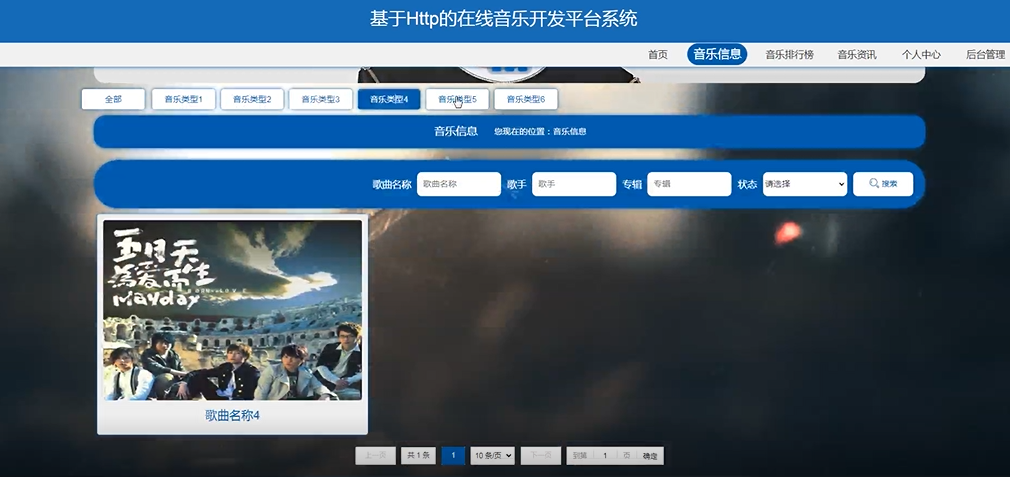Open the Mayday album cover thumbnail
Viewport: 1010px width, 477px height.
tap(233, 310)
